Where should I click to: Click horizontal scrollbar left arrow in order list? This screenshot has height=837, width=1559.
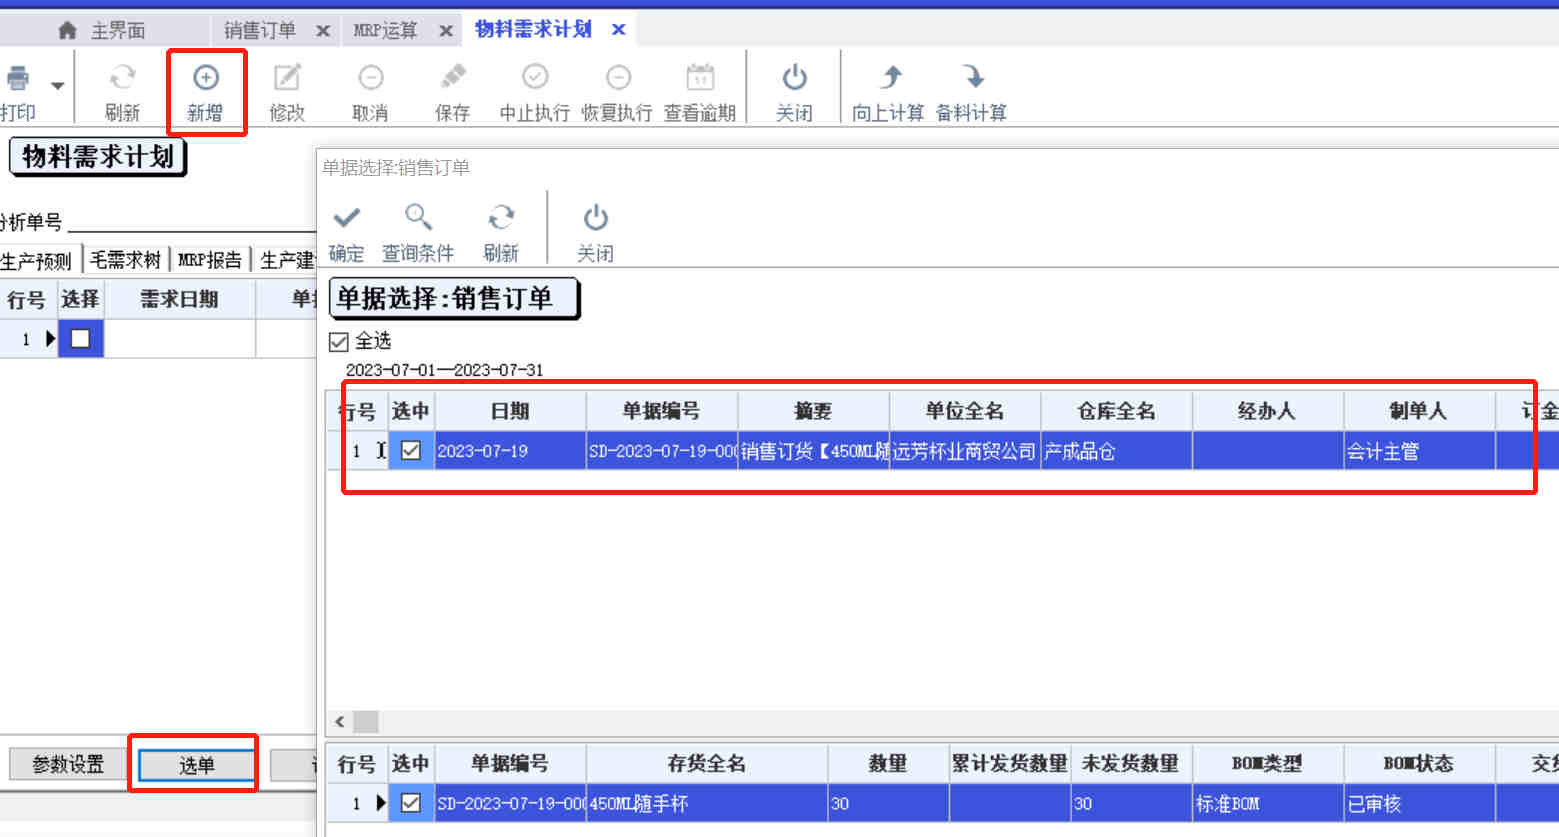coord(340,721)
